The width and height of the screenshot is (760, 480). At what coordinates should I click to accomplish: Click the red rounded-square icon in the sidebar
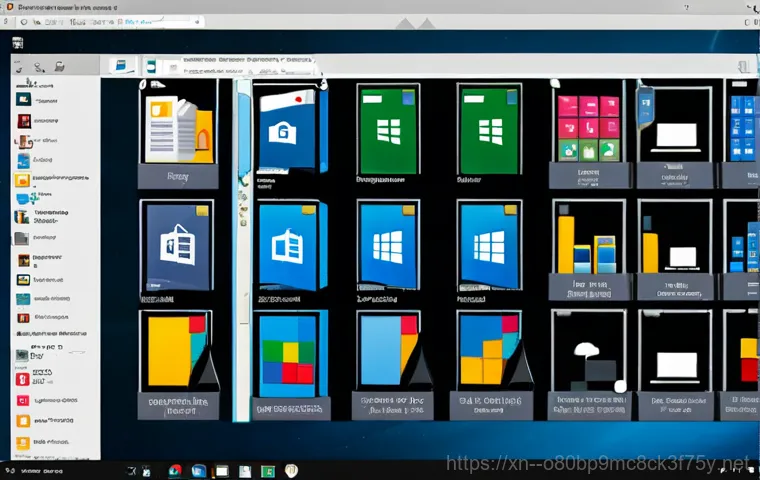(23, 379)
